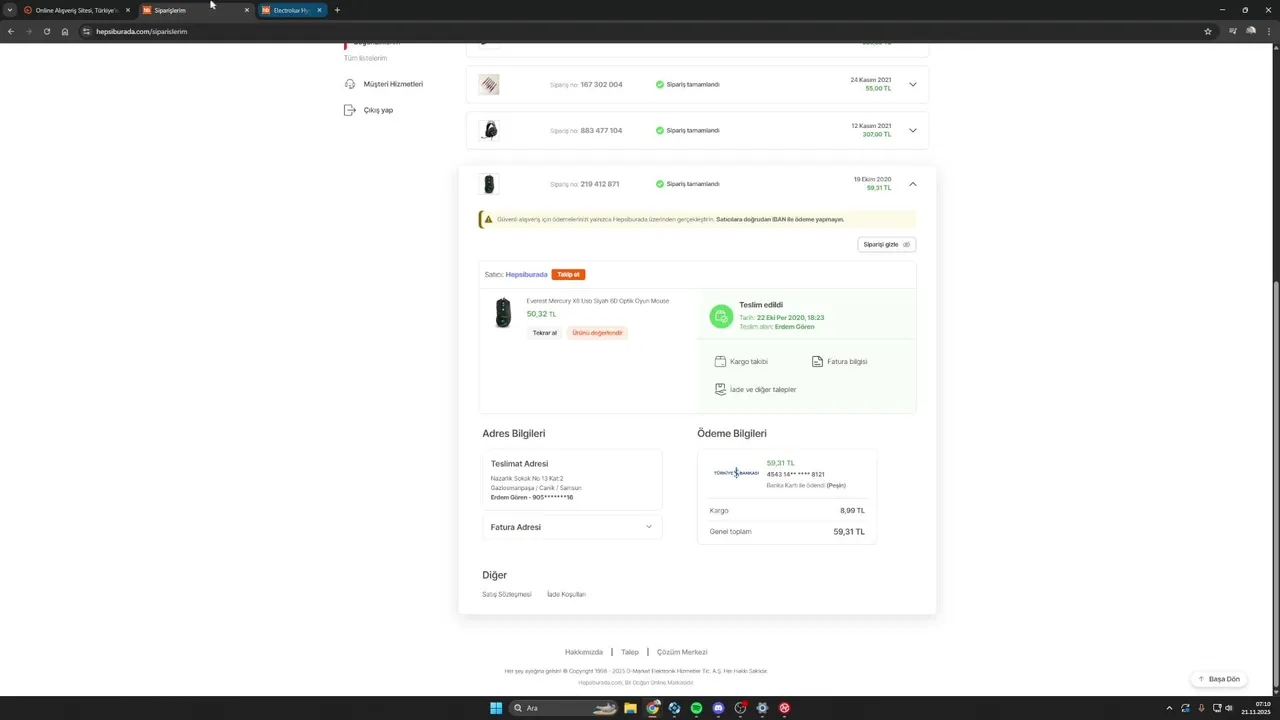Open the Chrome three-dot menu
The height and width of the screenshot is (720, 1280).
coord(1269,31)
